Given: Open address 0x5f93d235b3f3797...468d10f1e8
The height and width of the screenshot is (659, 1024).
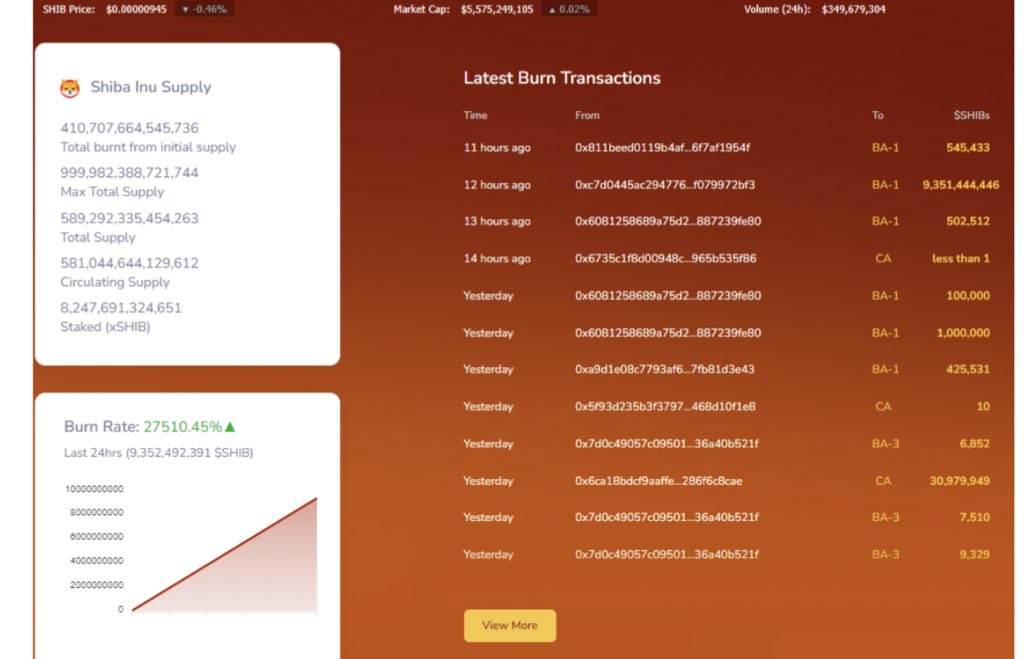Looking at the screenshot, I should 665,406.
